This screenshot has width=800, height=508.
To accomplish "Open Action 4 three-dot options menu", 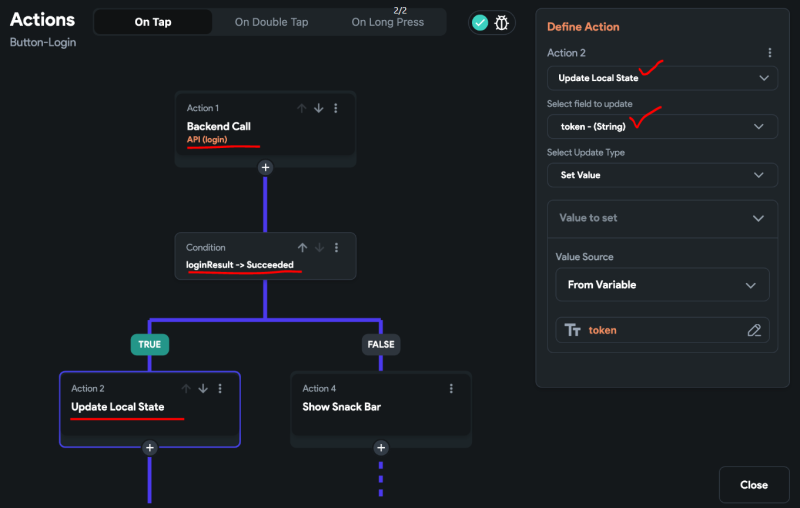I will (451, 389).
